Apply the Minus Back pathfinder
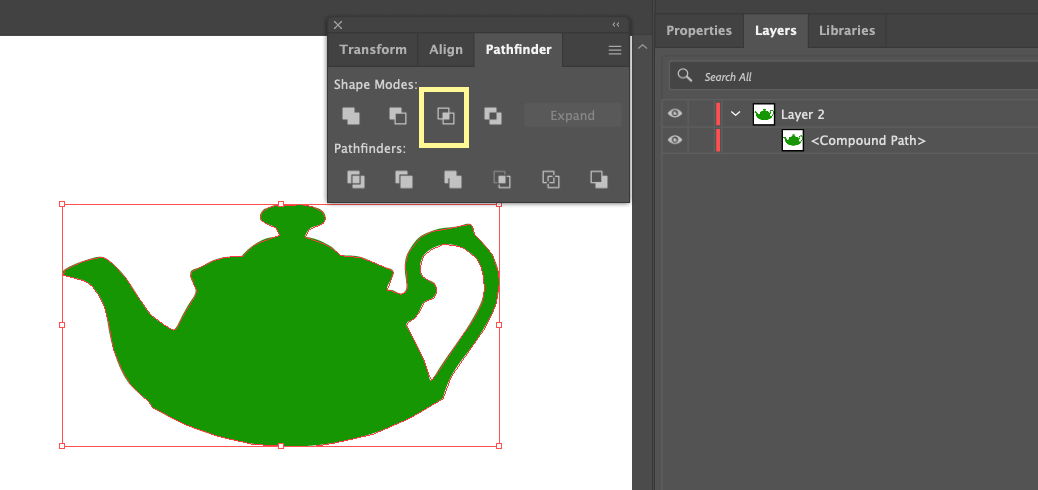The width and height of the screenshot is (1038, 490). [x=599, y=179]
